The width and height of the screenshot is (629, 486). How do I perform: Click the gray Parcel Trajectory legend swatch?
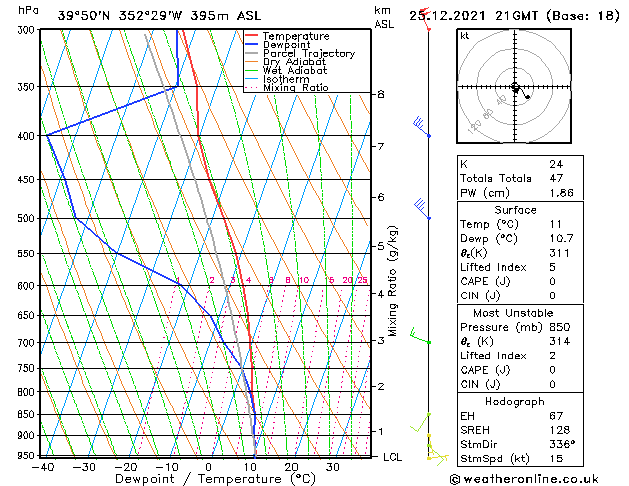(252, 53)
